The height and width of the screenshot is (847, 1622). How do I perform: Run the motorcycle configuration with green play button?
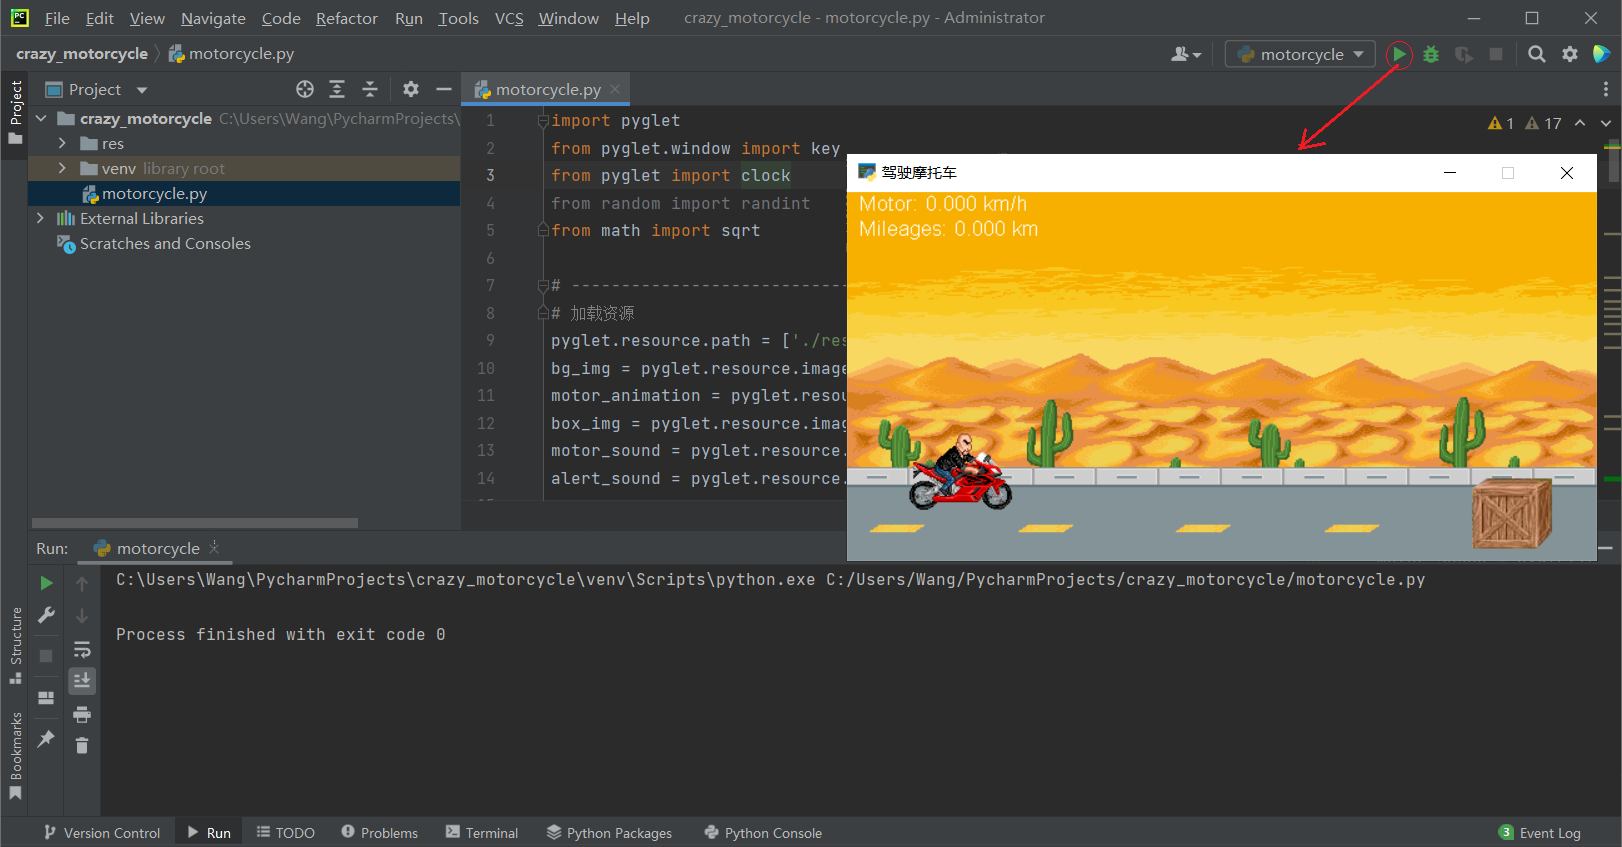1399,54
